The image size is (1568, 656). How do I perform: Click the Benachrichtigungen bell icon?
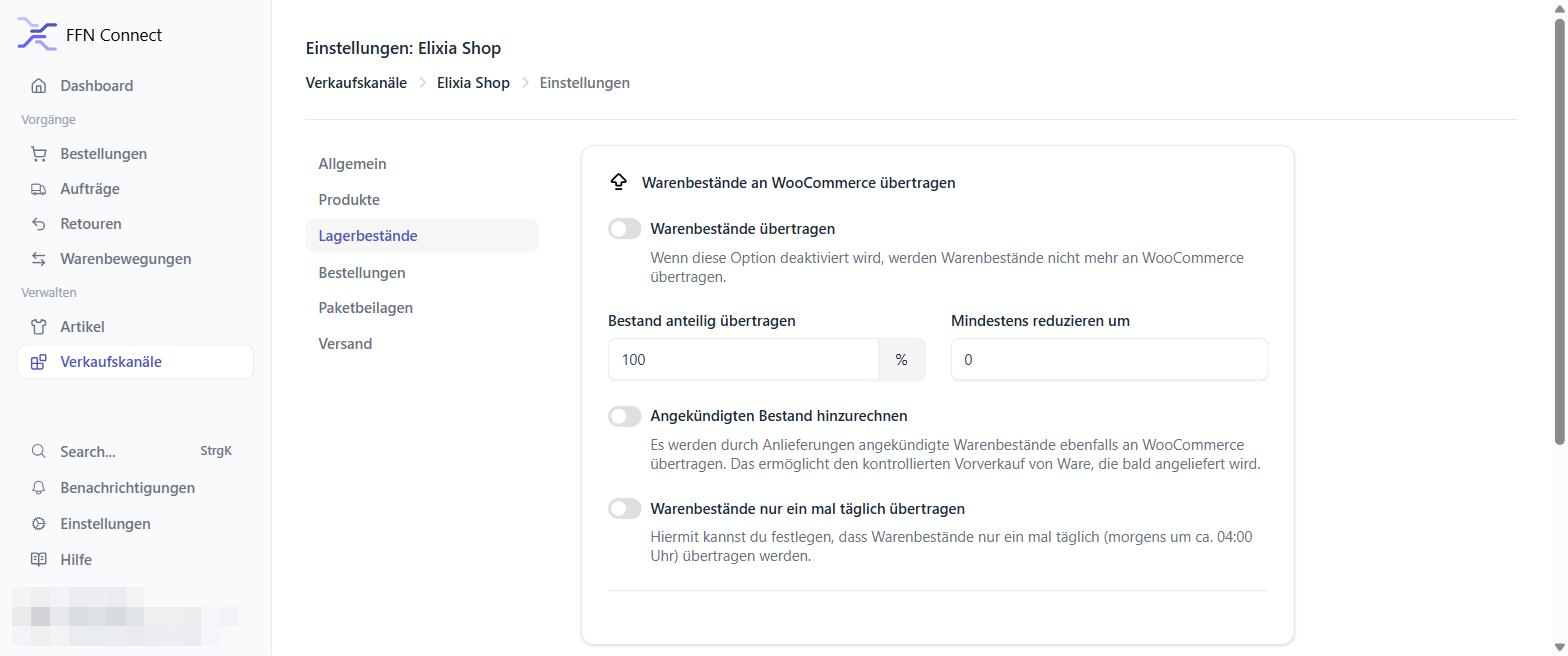(39, 488)
